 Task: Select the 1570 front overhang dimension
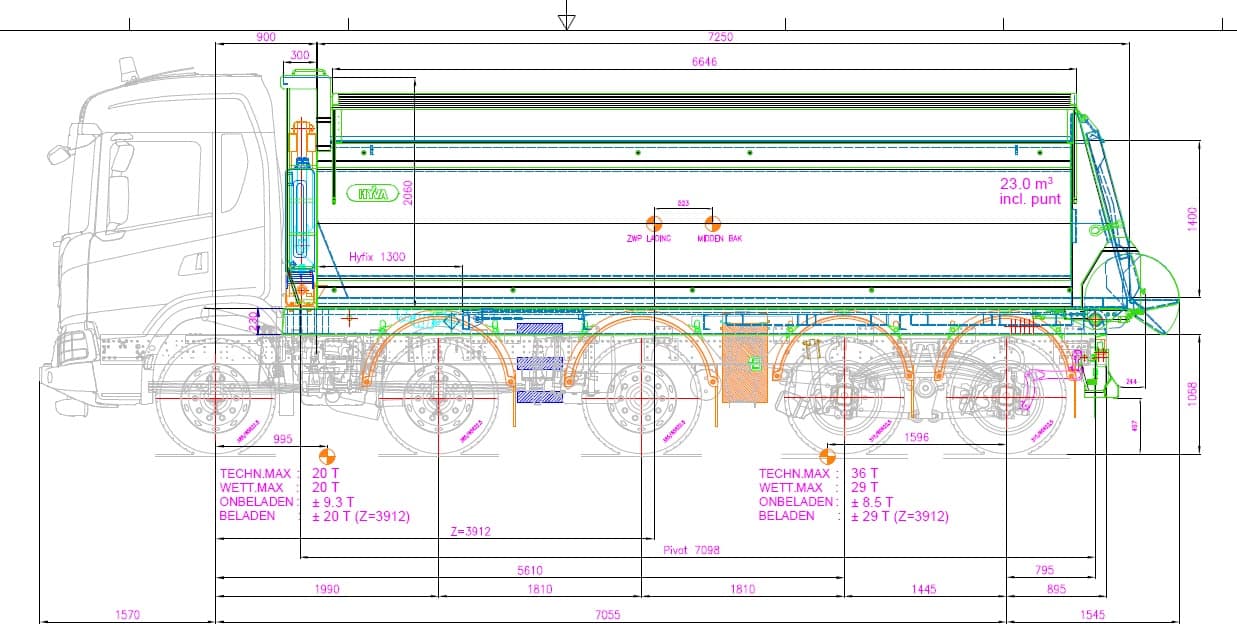127,615
